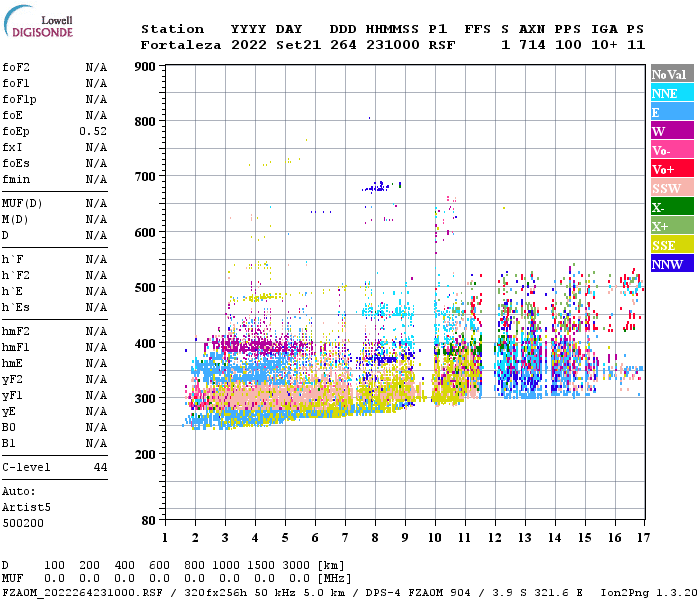
Task: Select the NNW dark blue legend swatch
Action: tap(672, 264)
